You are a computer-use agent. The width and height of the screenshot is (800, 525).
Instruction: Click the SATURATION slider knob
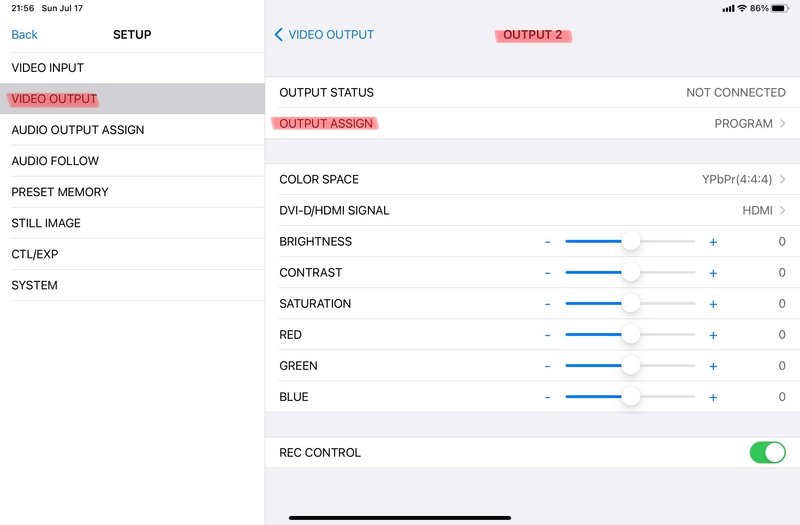631,304
